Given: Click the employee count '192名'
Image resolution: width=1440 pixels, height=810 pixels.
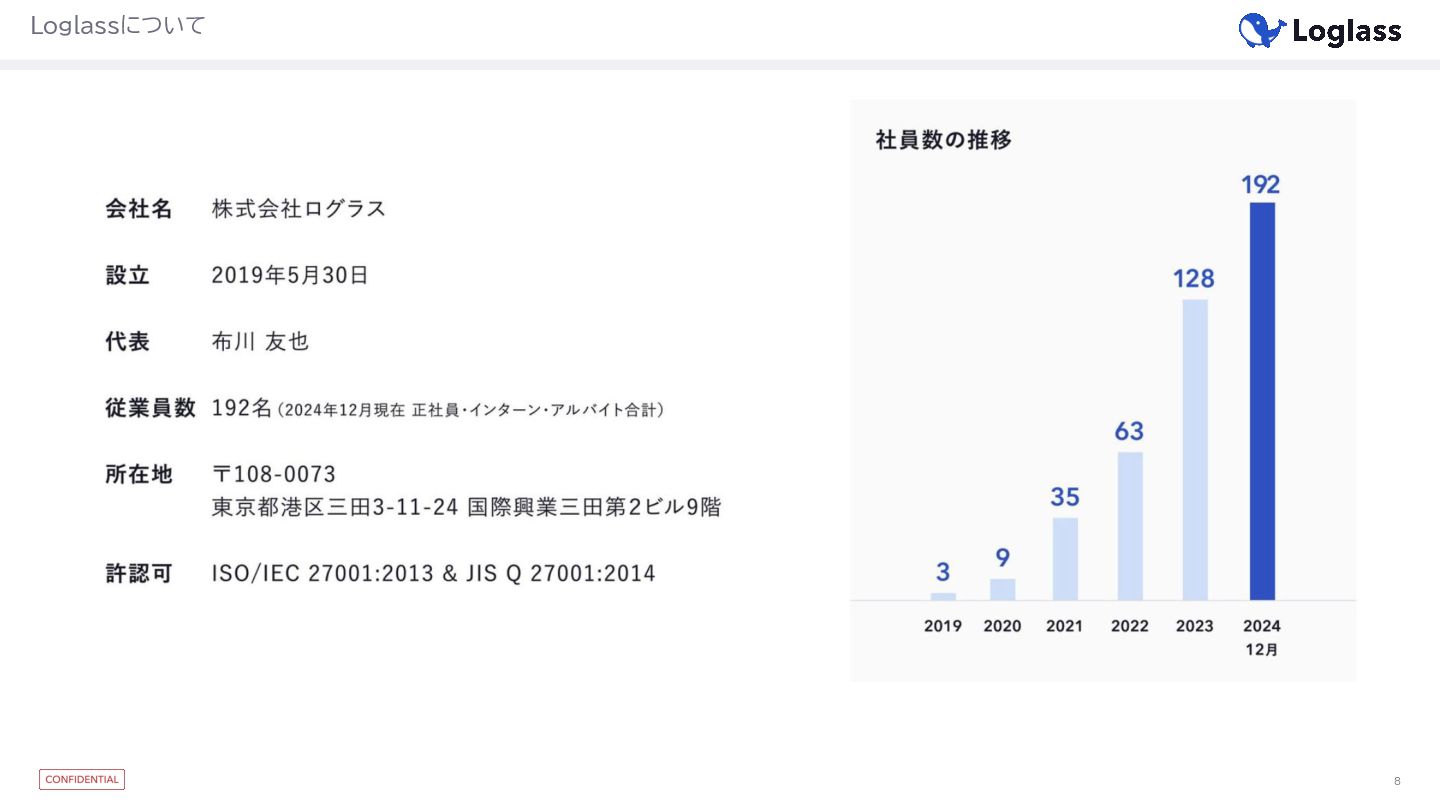Looking at the screenshot, I should pos(242,408).
